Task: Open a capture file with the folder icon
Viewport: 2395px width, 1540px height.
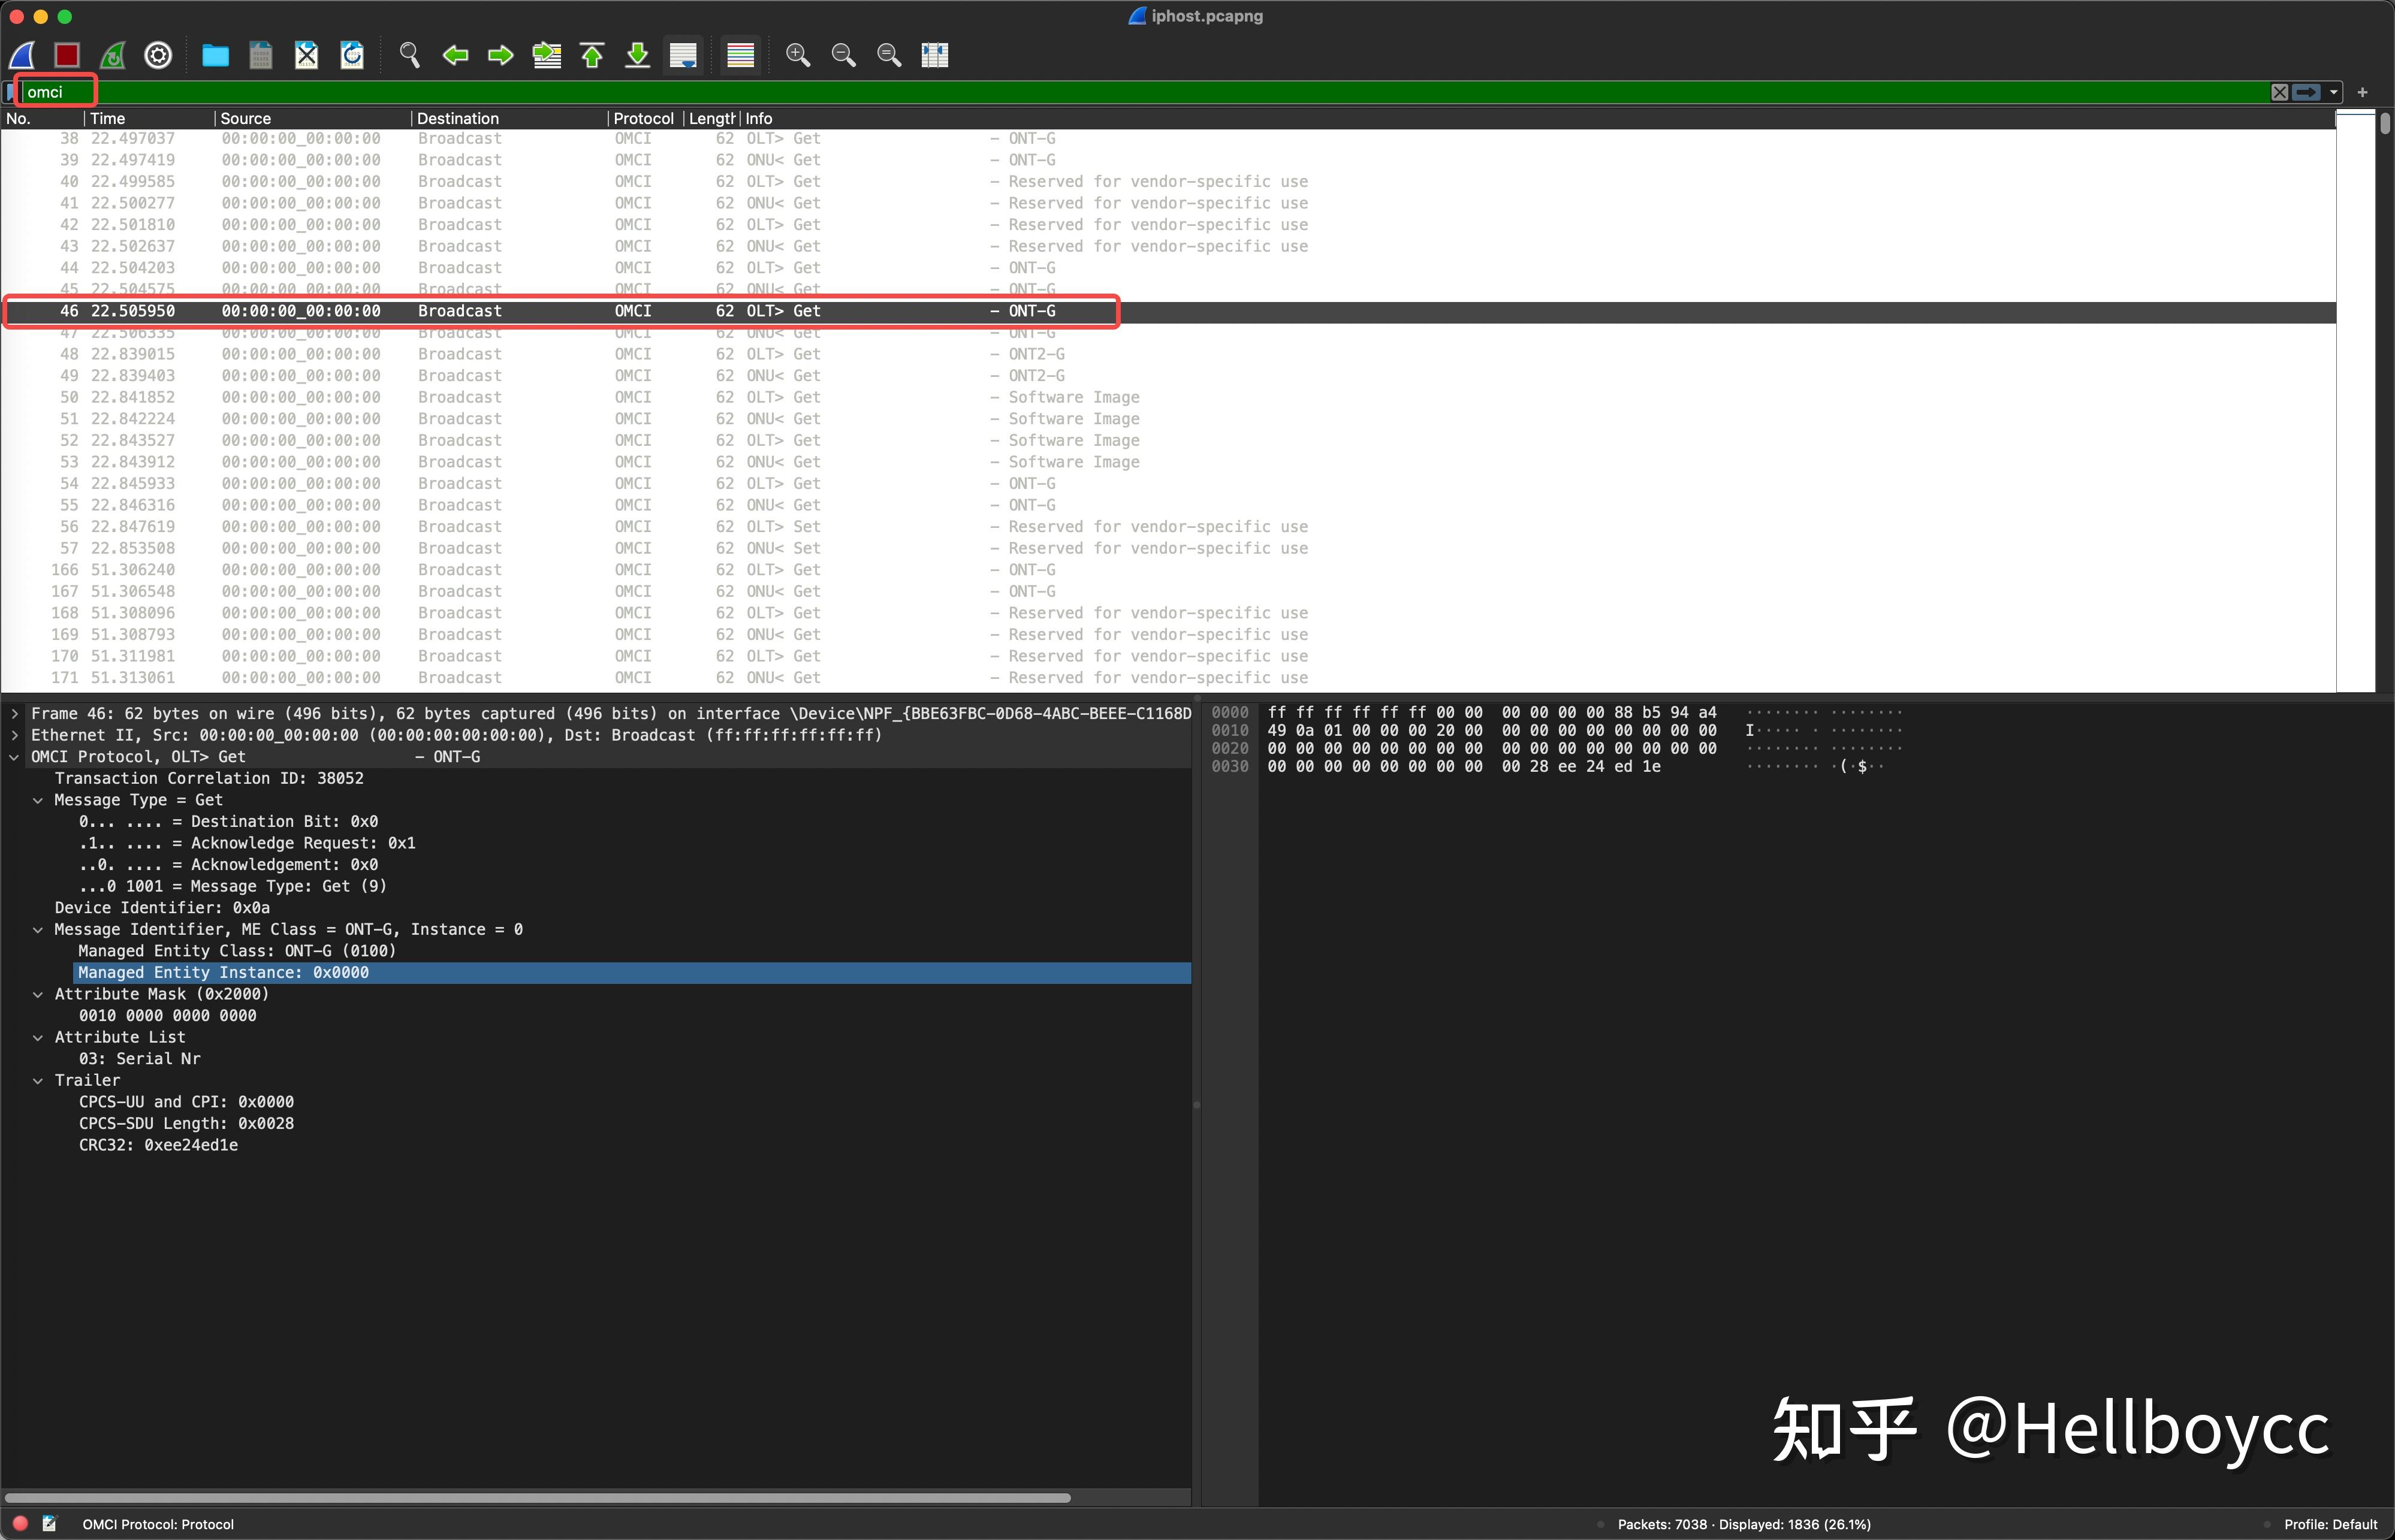Action: [214, 55]
